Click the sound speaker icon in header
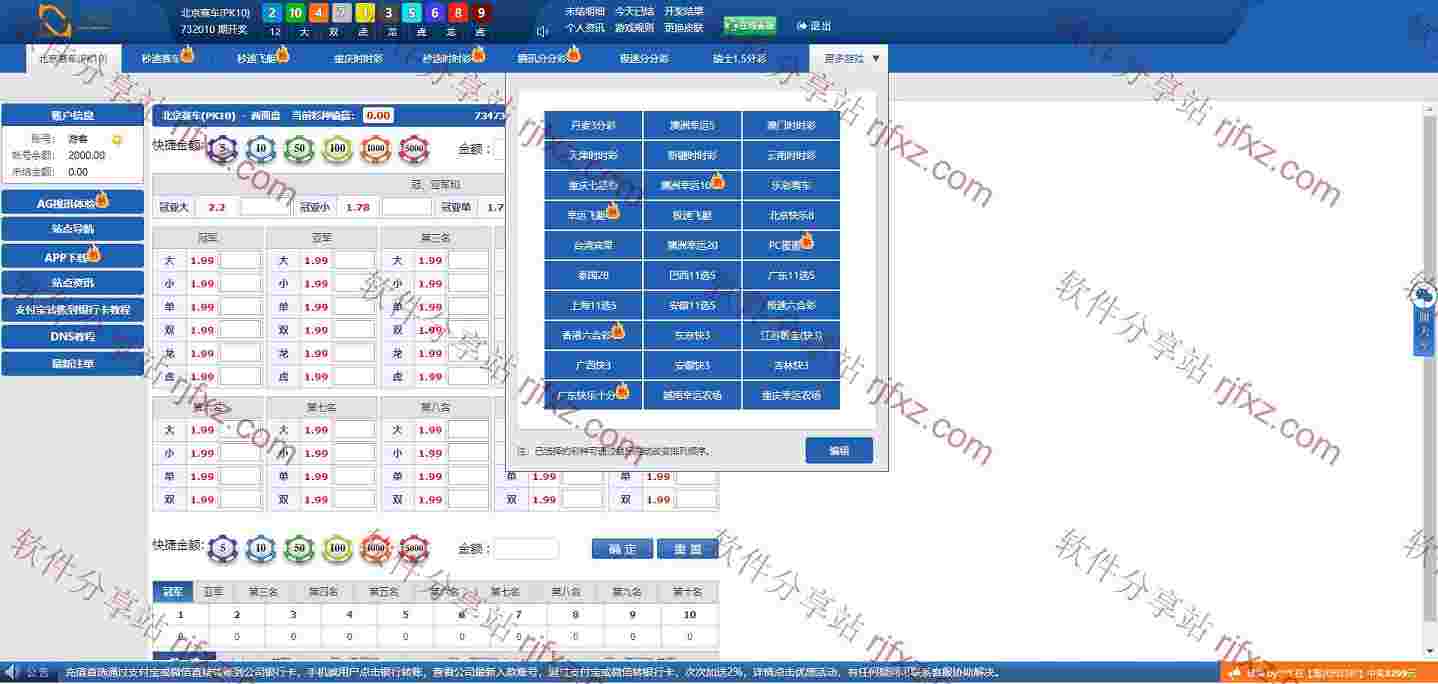1438x684 pixels. pyautogui.click(x=542, y=30)
